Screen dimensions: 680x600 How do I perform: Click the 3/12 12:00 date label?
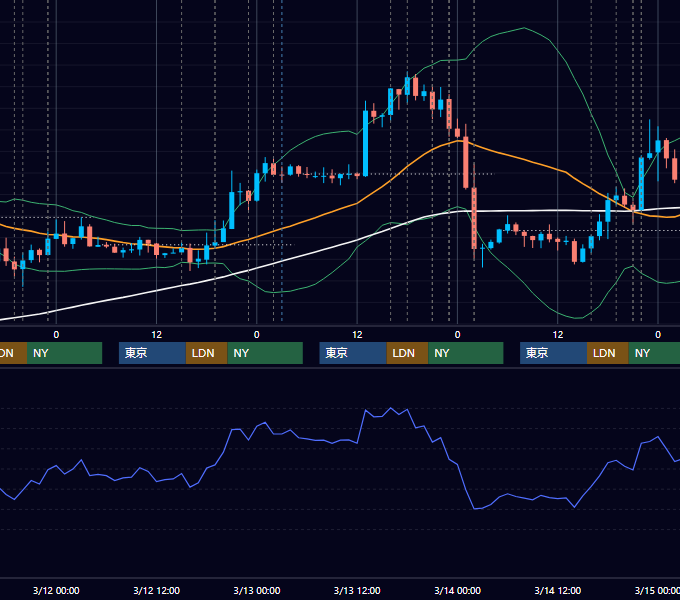(157, 590)
